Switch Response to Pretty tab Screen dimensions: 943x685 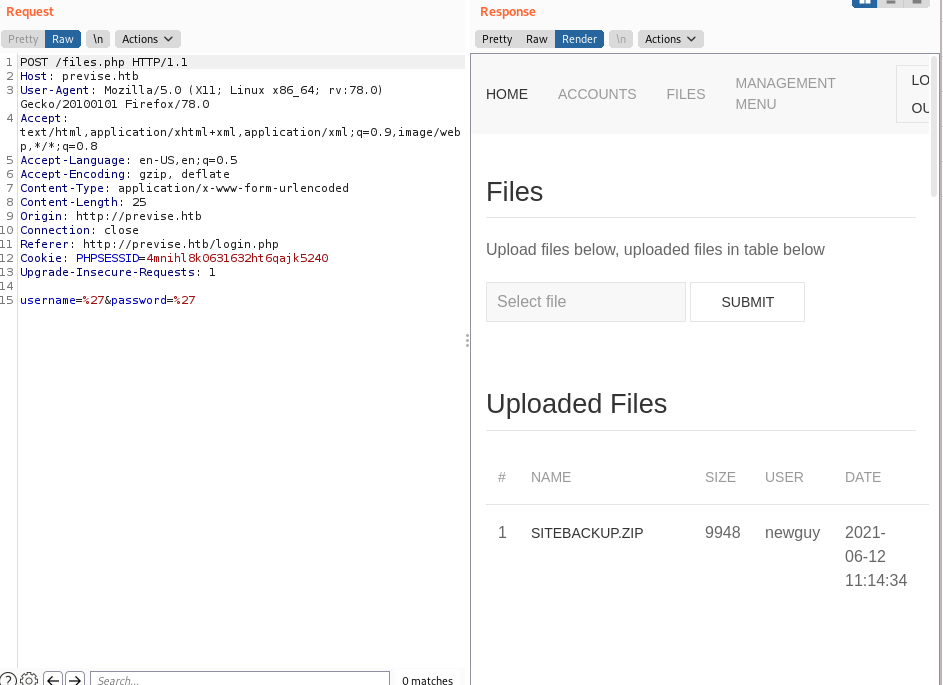(497, 39)
